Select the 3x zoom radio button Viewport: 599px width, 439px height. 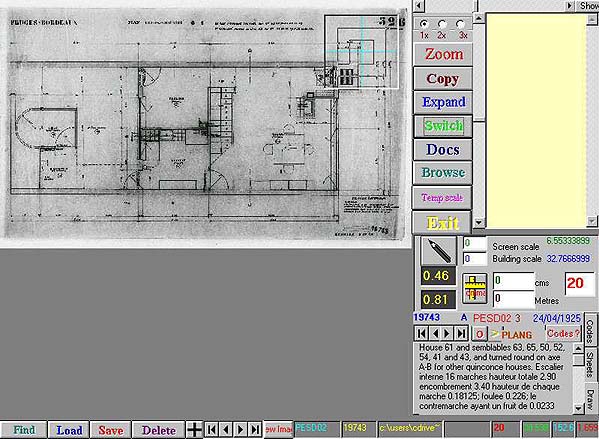(x=460, y=24)
